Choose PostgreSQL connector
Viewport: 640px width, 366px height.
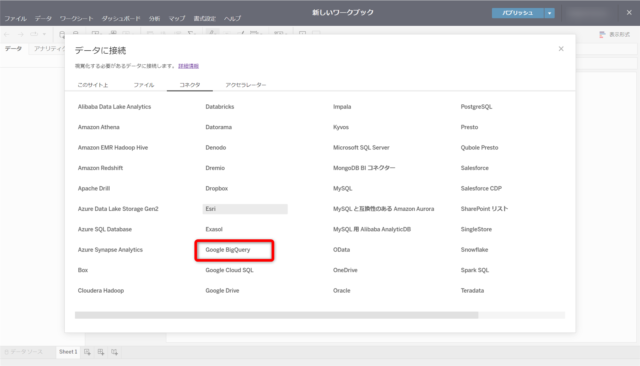(476, 107)
